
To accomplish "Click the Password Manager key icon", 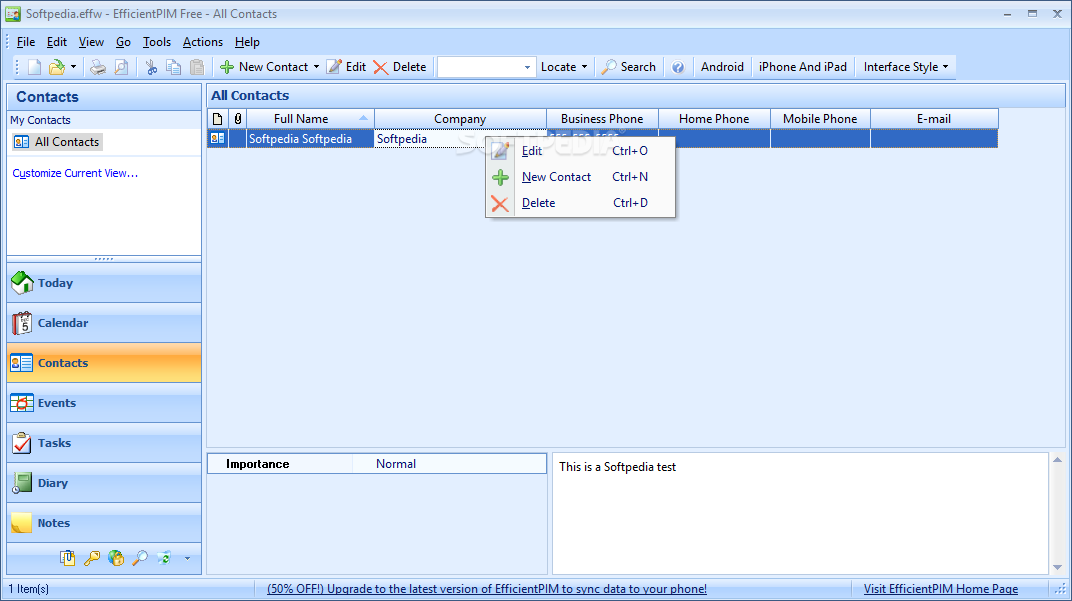I will point(92,559).
